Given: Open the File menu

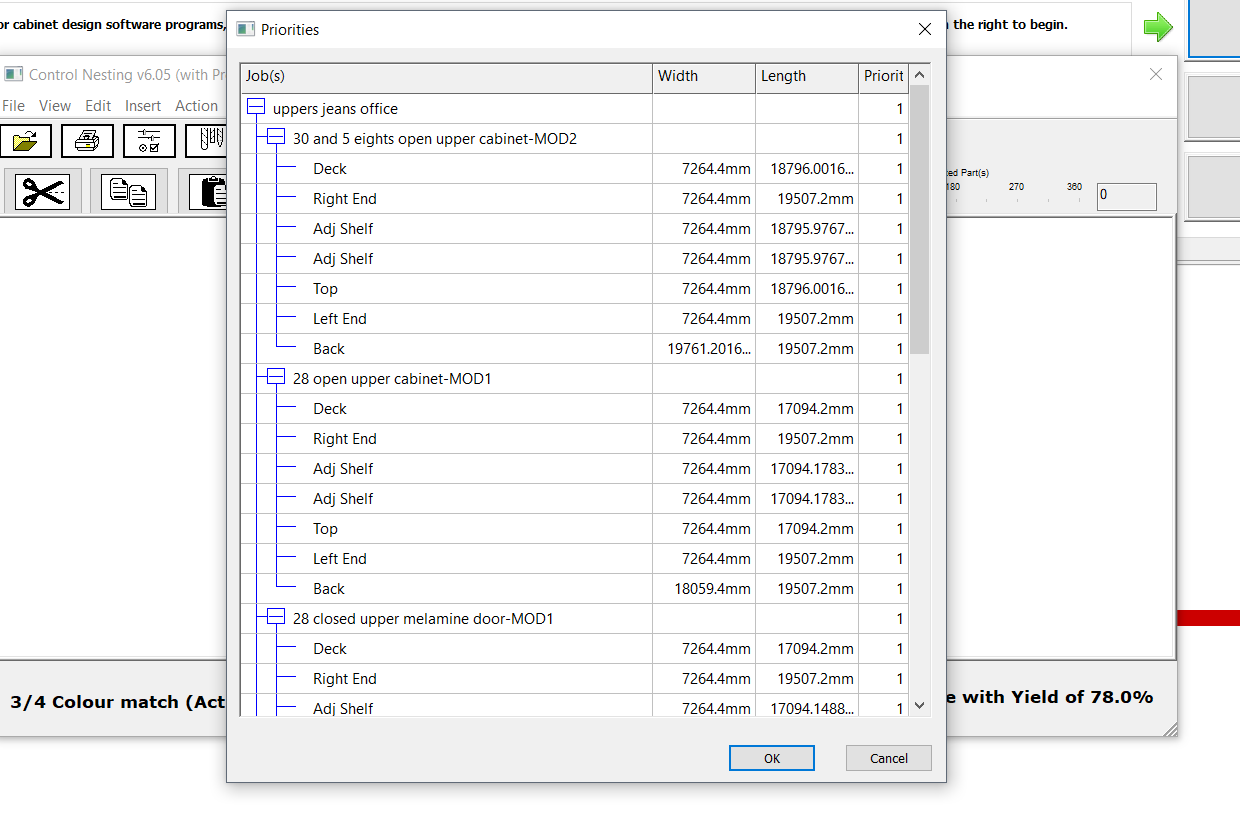Looking at the screenshot, I should [x=14, y=106].
